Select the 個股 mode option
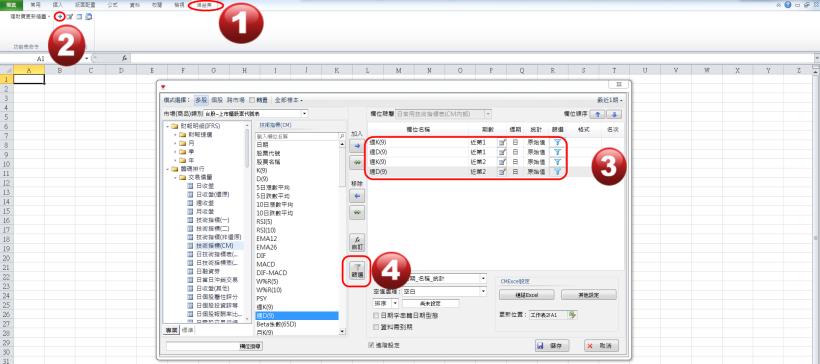Image resolution: width=820 pixels, height=364 pixels. click(x=217, y=99)
